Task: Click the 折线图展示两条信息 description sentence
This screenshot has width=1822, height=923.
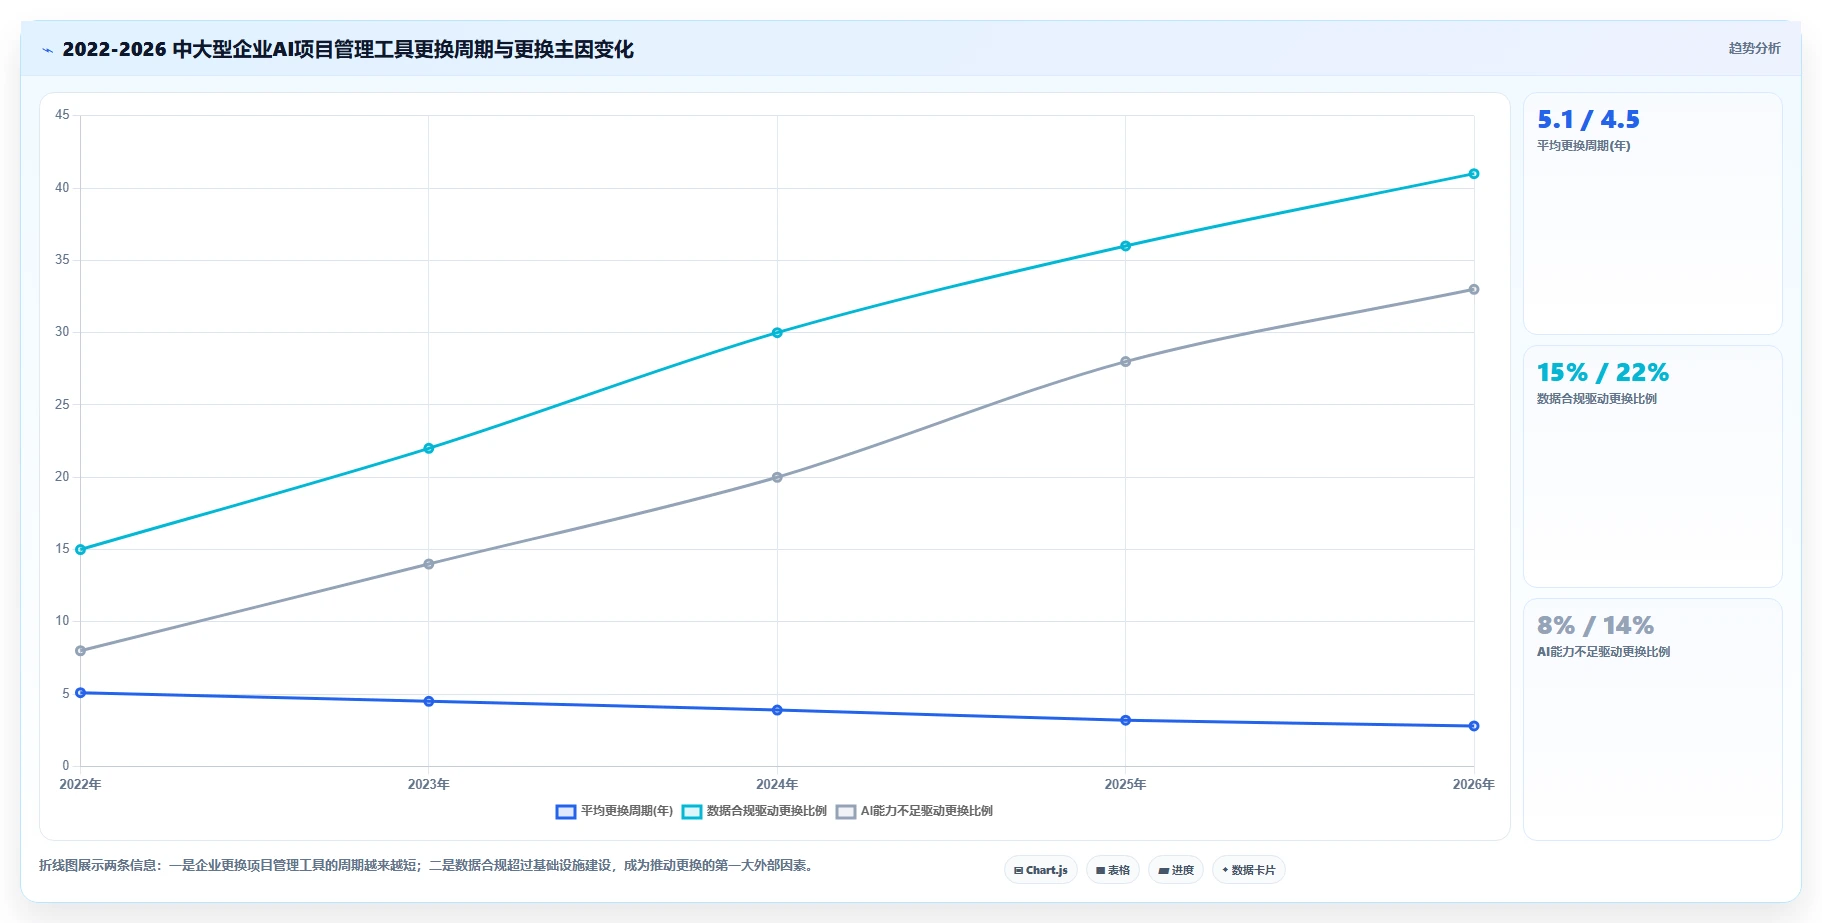Action: [x=428, y=866]
